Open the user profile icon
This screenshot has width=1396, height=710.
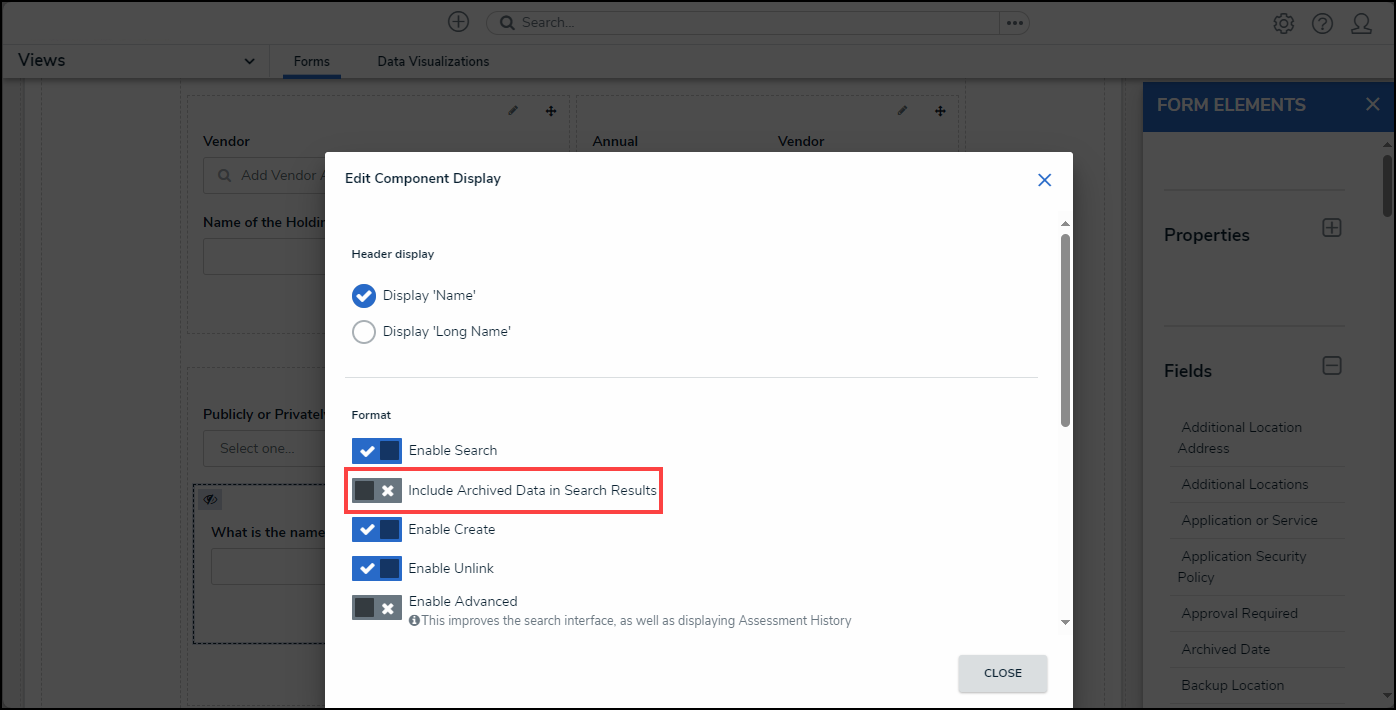tap(1361, 23)
